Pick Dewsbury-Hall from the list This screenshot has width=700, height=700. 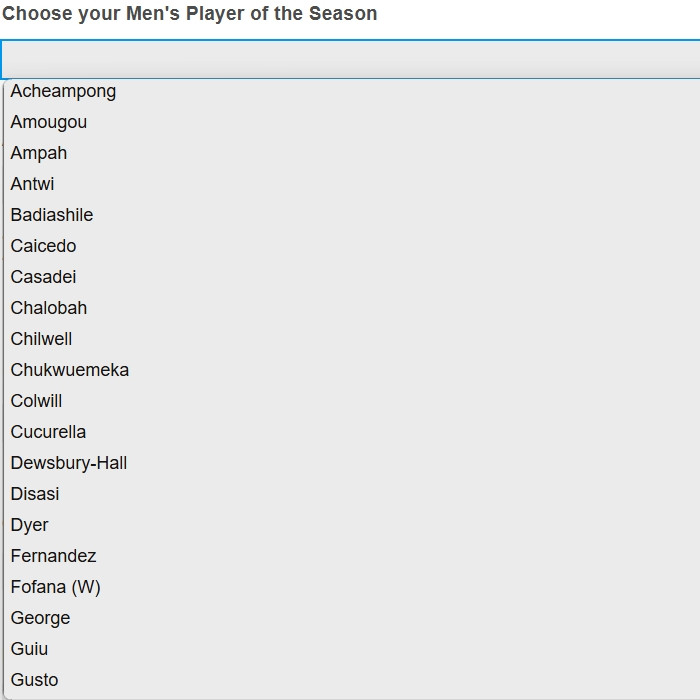(x=352, y=463)
